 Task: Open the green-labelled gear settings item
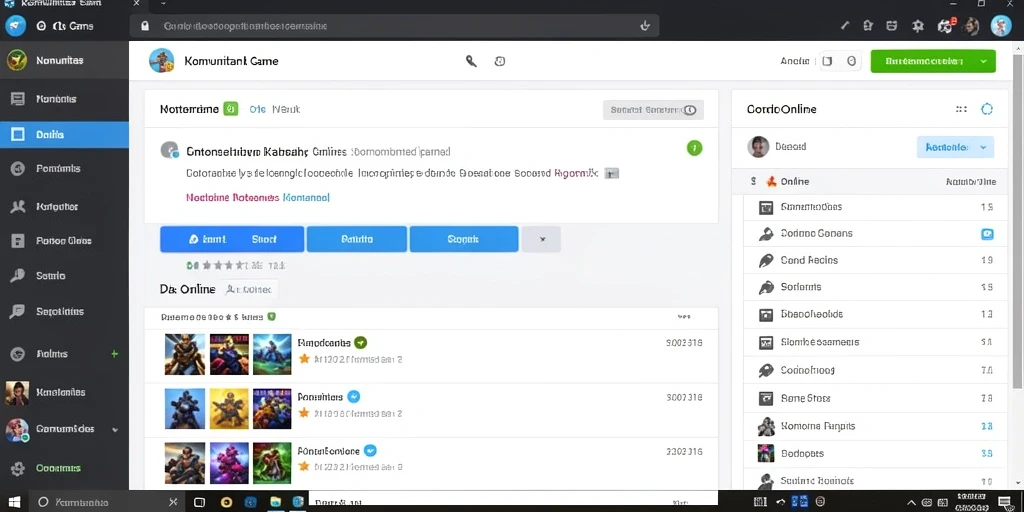point(65,468)
